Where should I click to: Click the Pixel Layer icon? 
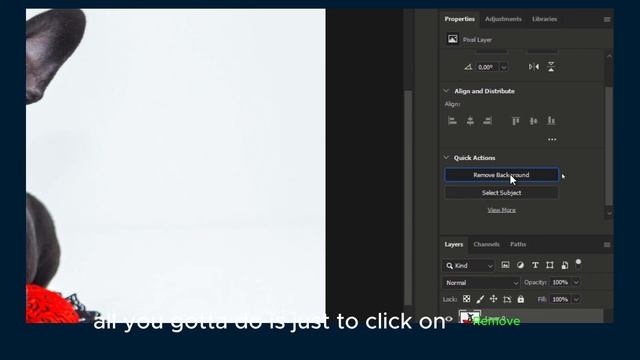[x=453, y=39]
